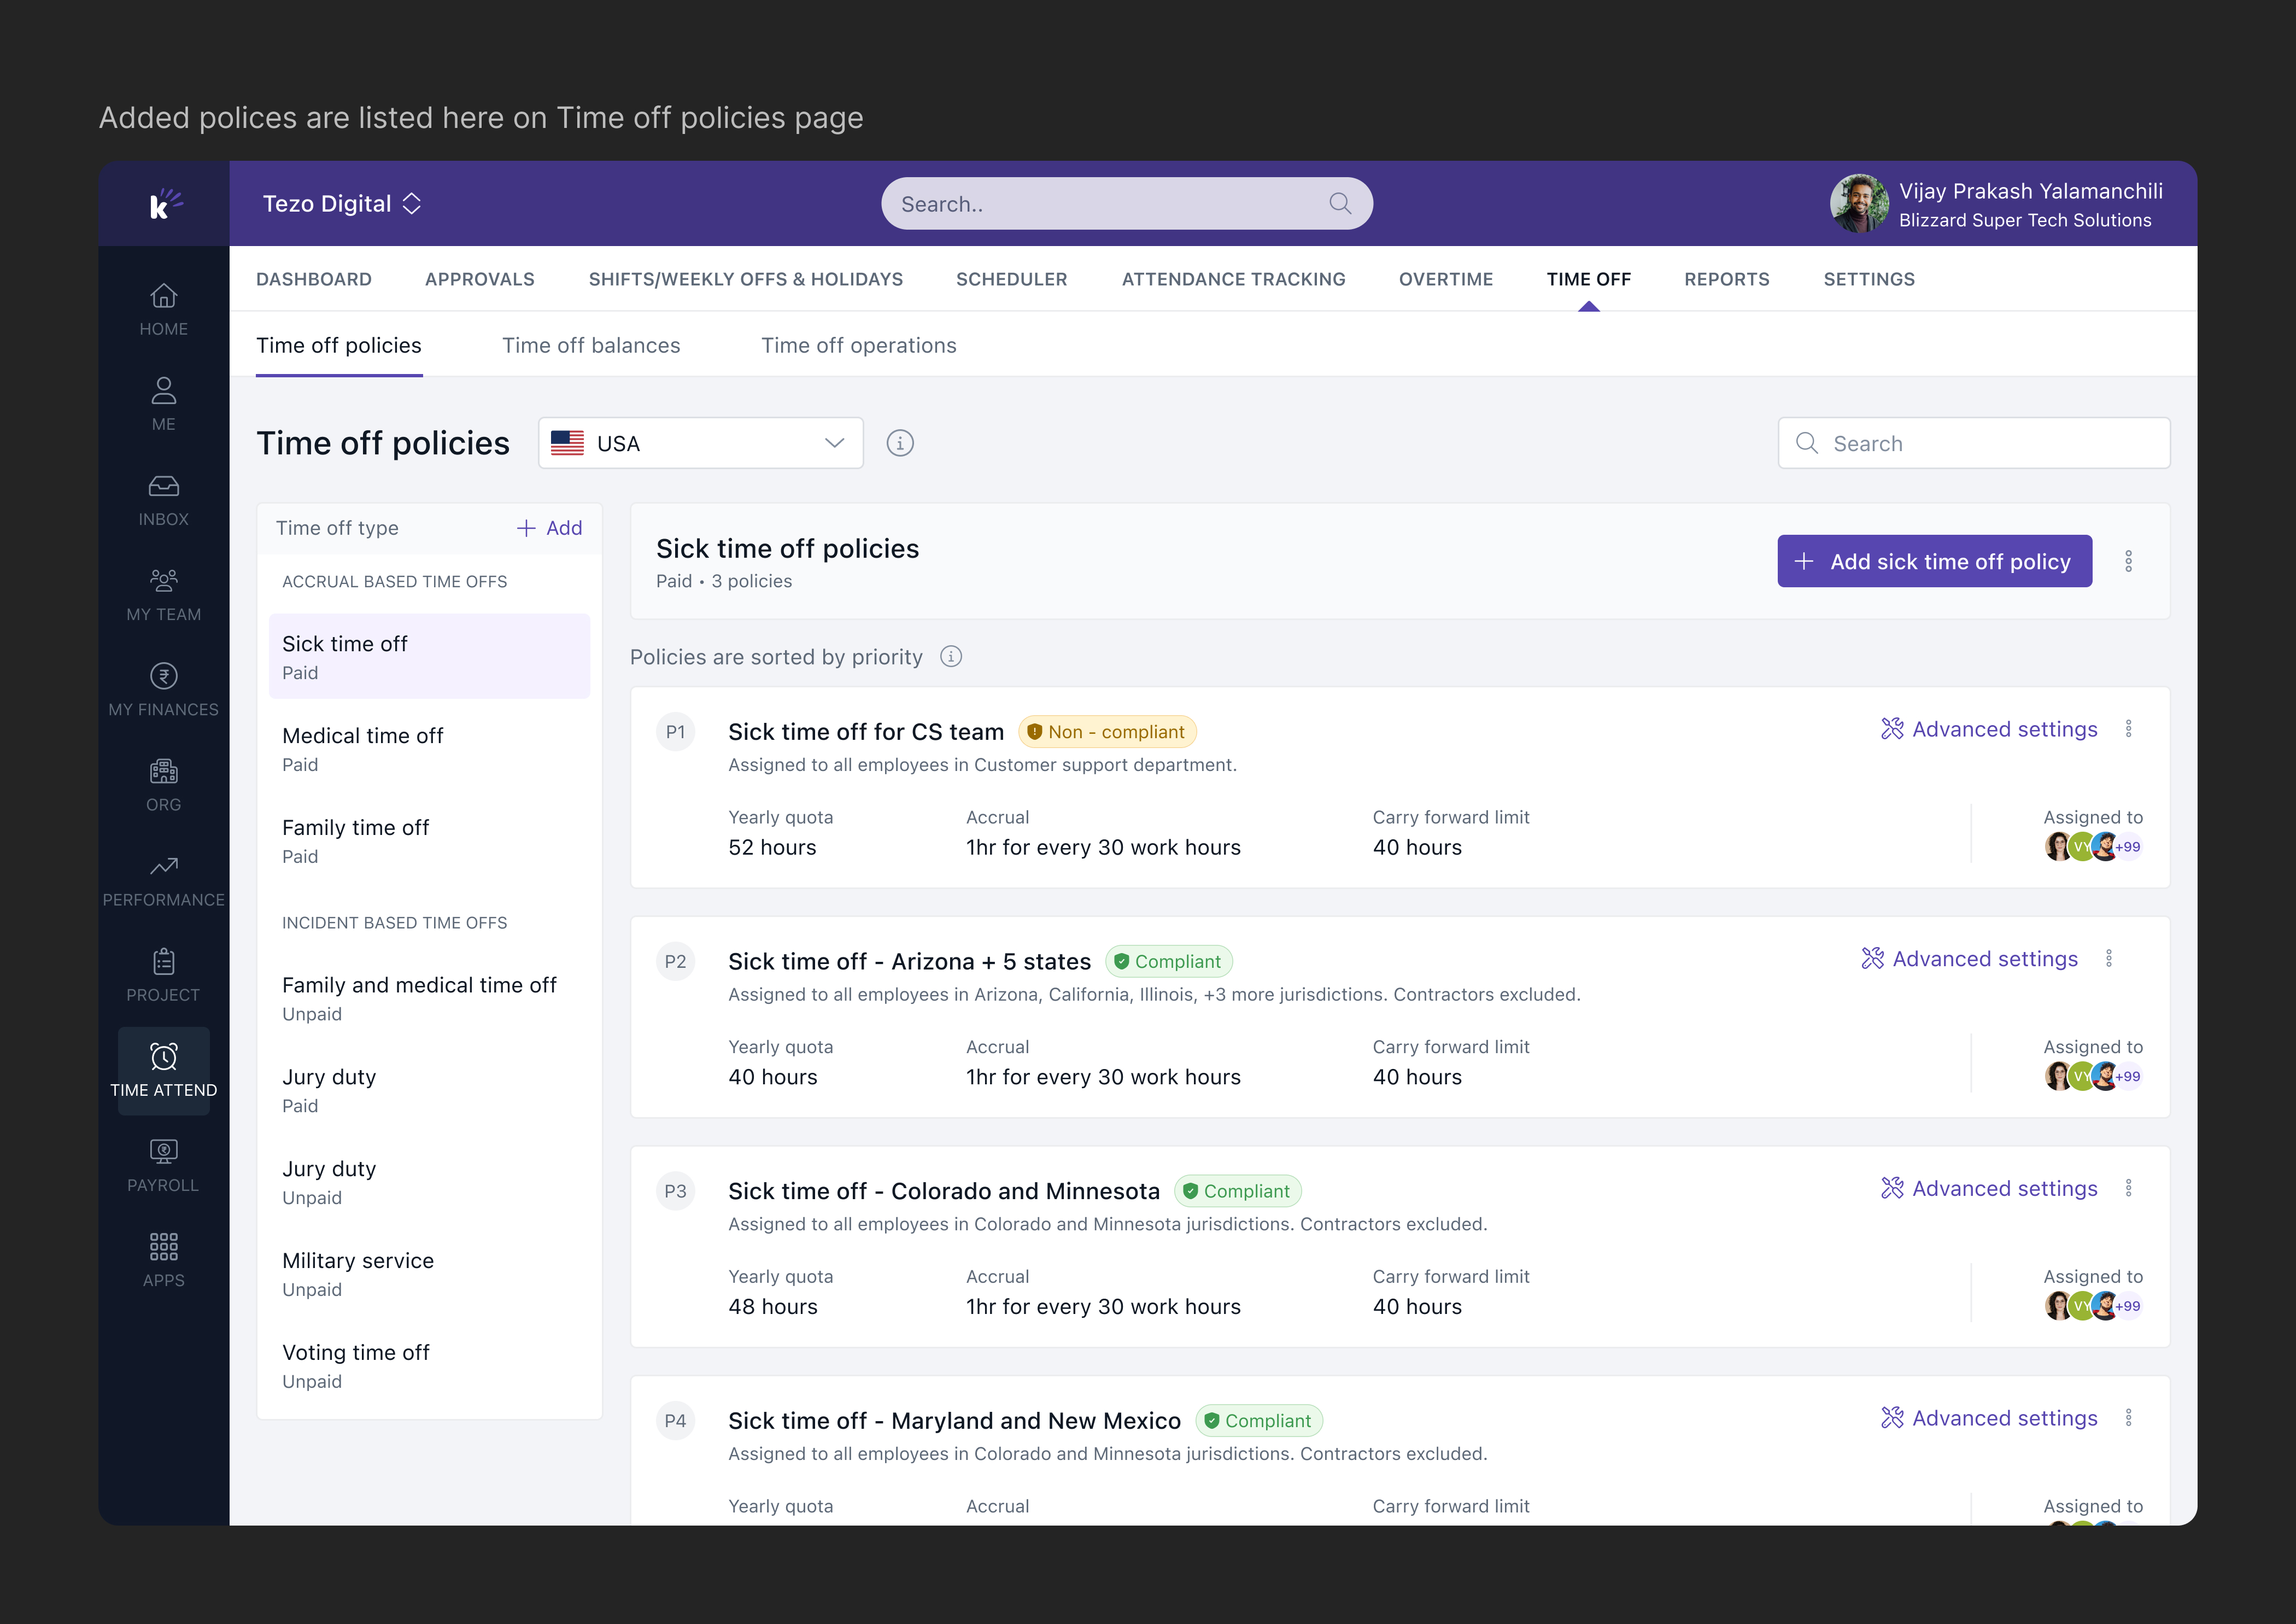Select Time Attend in sidebar
2296x1624 pixels.
[163, 1070]
